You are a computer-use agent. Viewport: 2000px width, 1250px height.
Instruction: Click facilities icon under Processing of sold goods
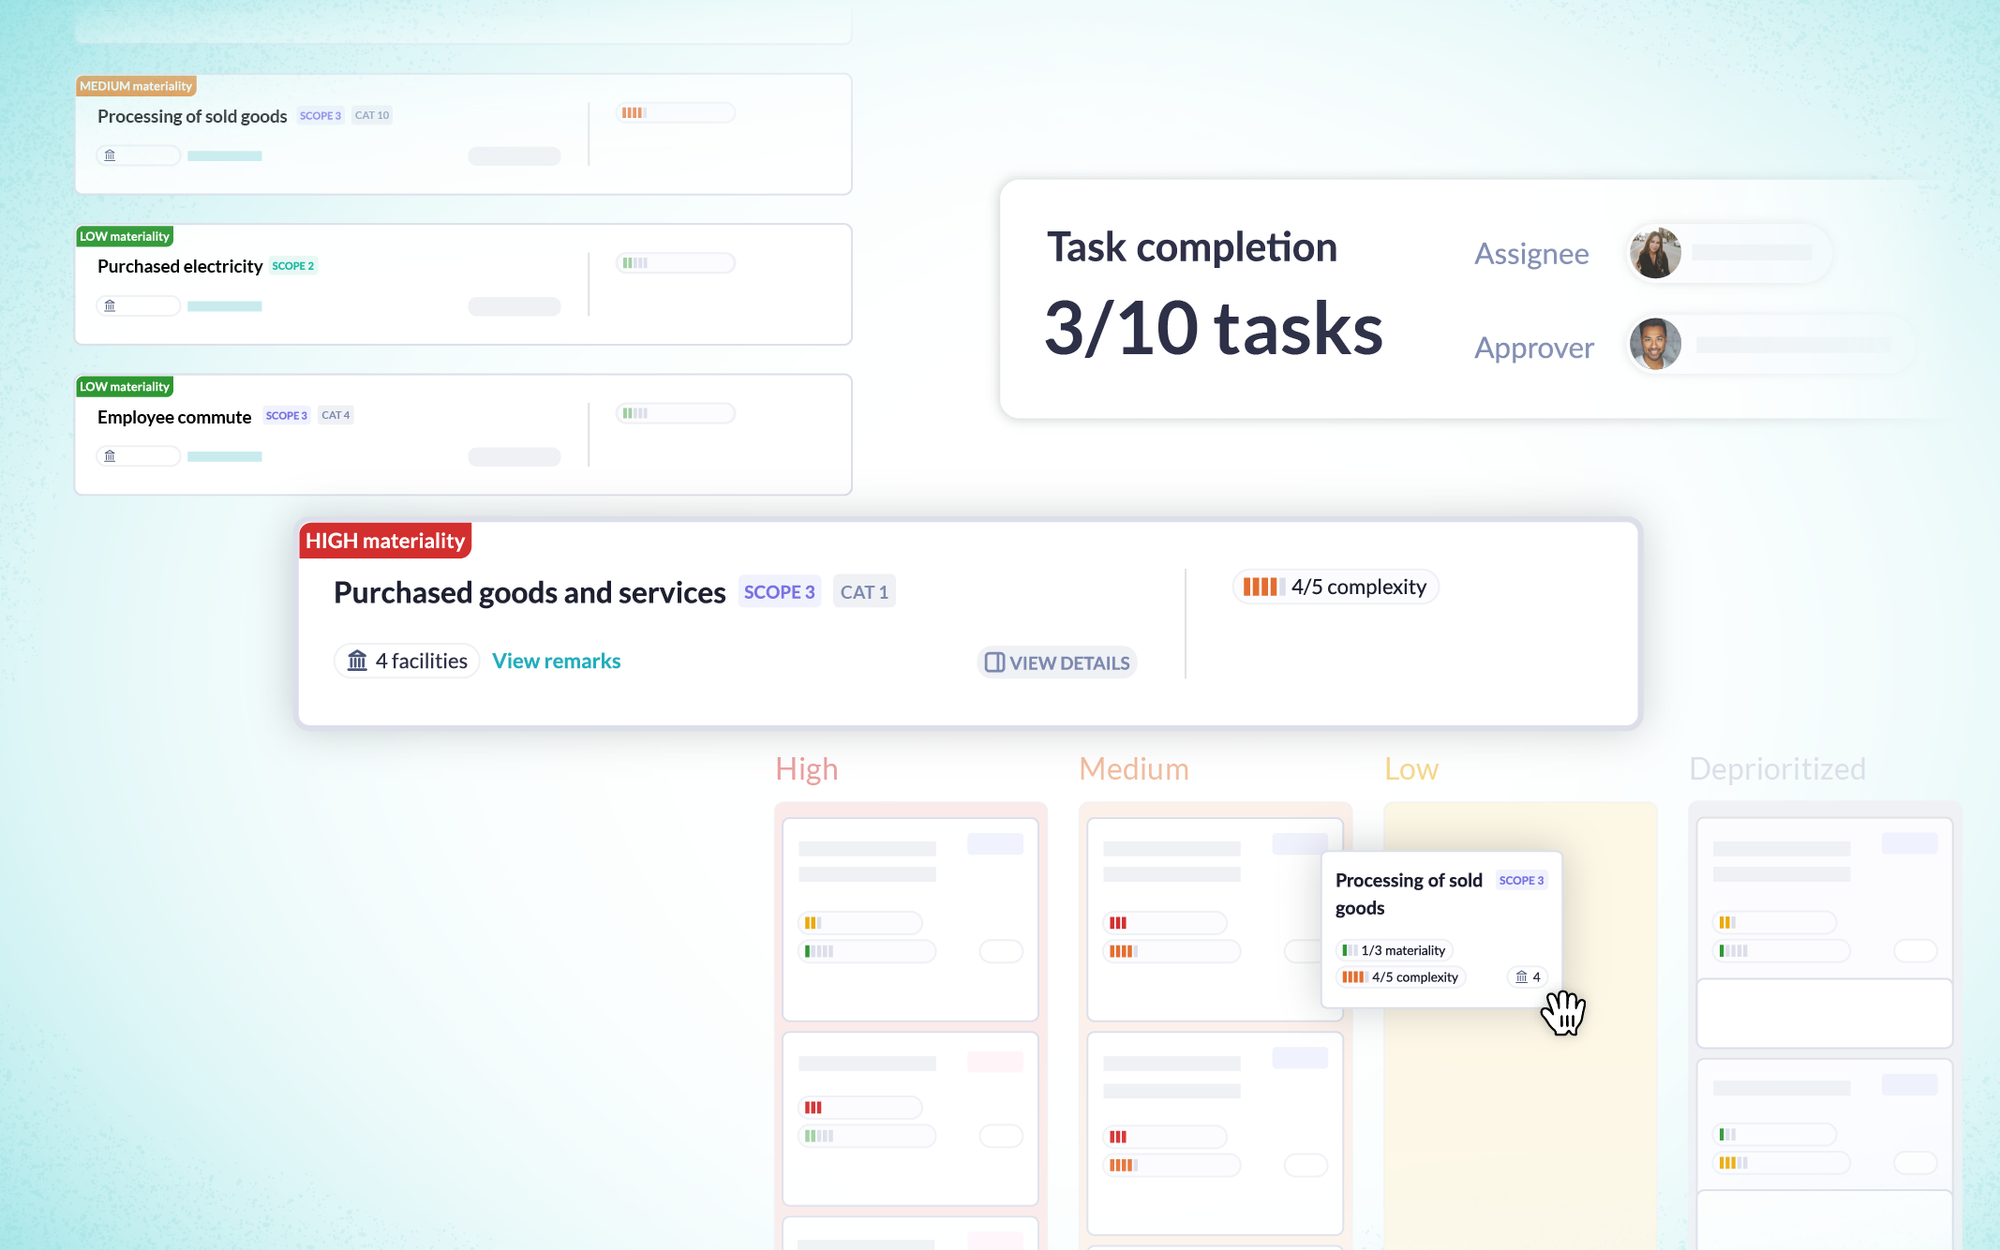click(x=110, y=156)
